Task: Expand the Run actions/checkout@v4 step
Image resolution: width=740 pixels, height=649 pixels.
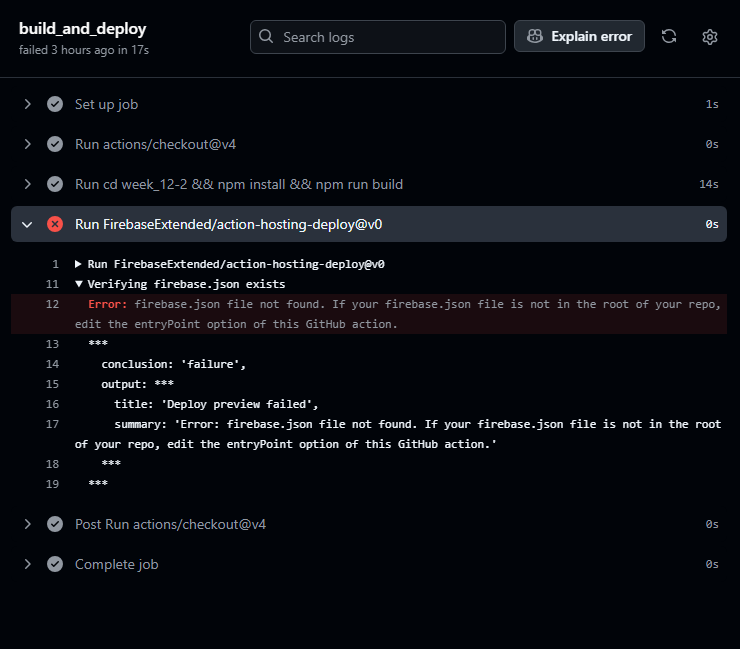Action: 27,144
